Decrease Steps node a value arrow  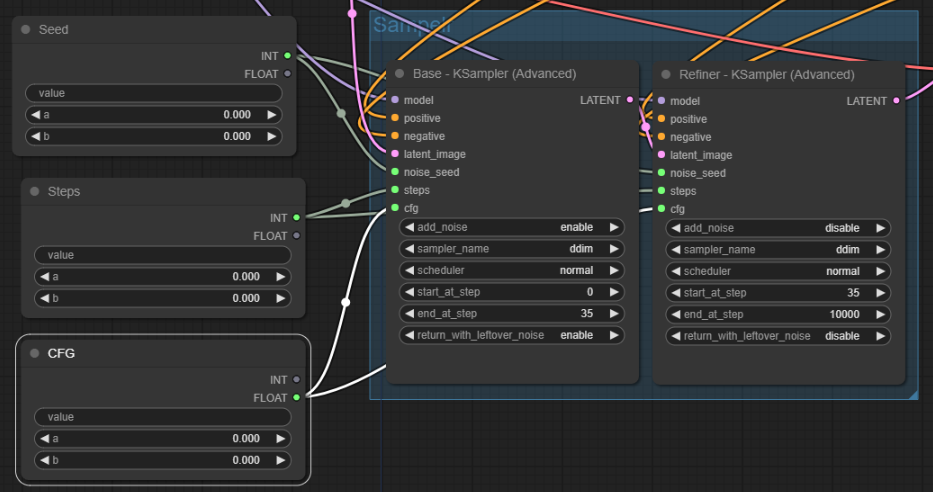(45, 276)
